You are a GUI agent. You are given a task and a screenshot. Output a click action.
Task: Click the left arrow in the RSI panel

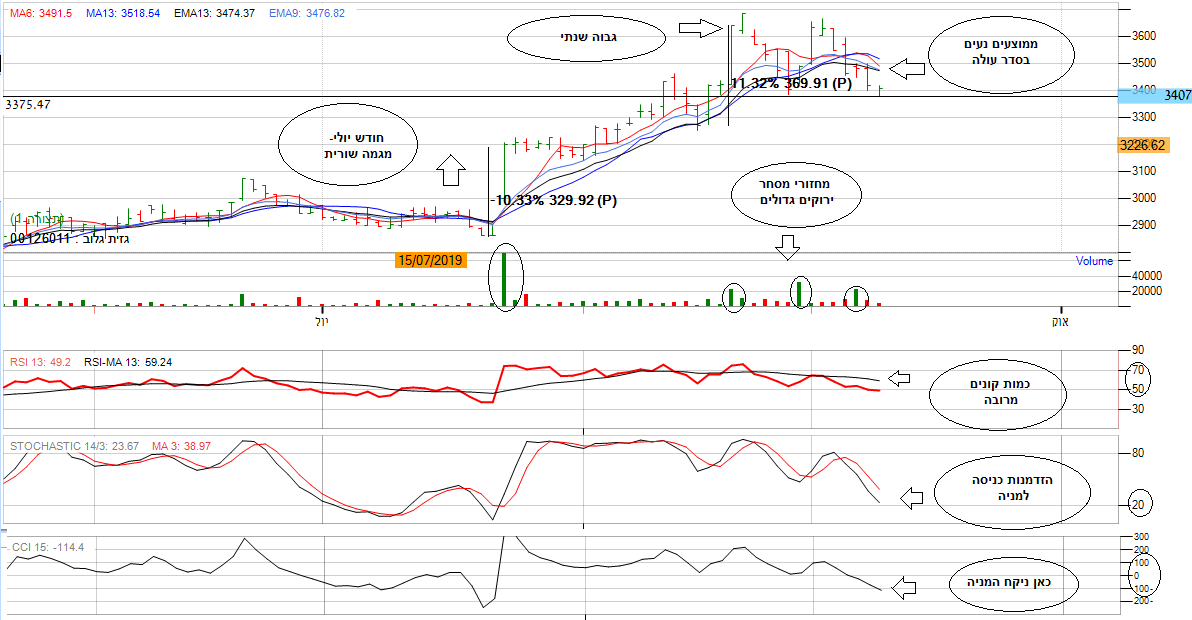click(901, 379)
